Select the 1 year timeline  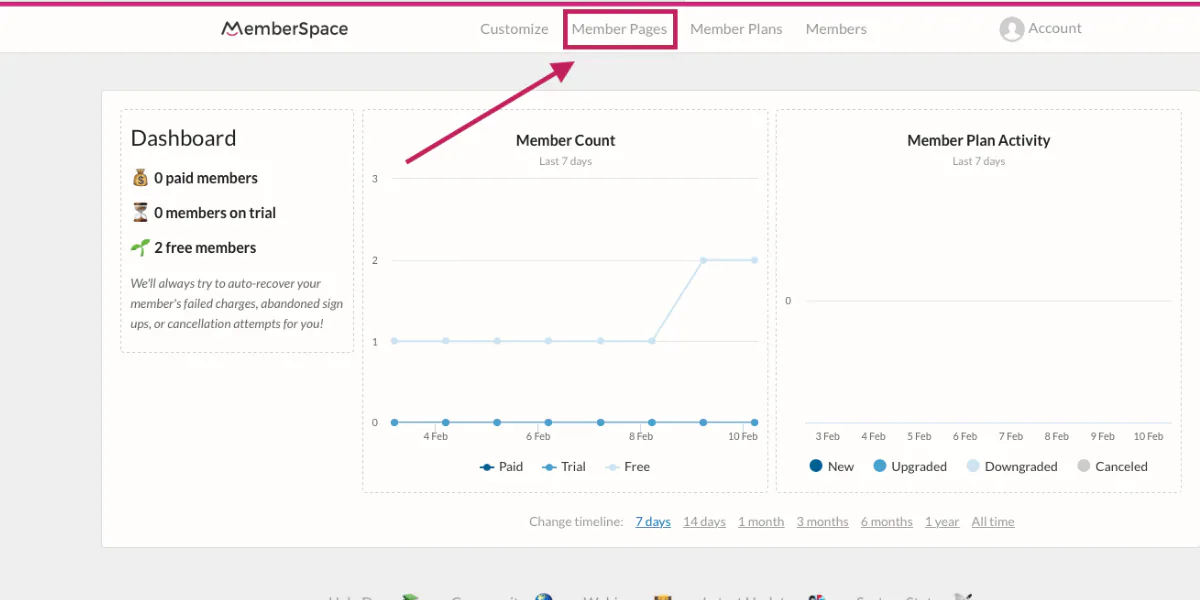(x=942, y=521)
